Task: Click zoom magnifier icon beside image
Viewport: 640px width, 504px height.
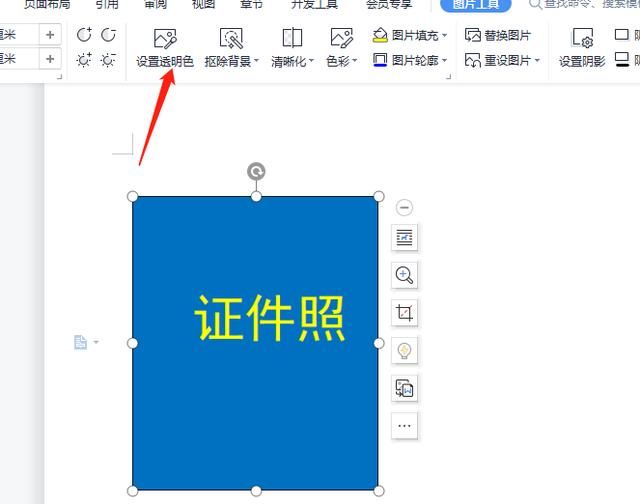Action: (x=404, y=275)
